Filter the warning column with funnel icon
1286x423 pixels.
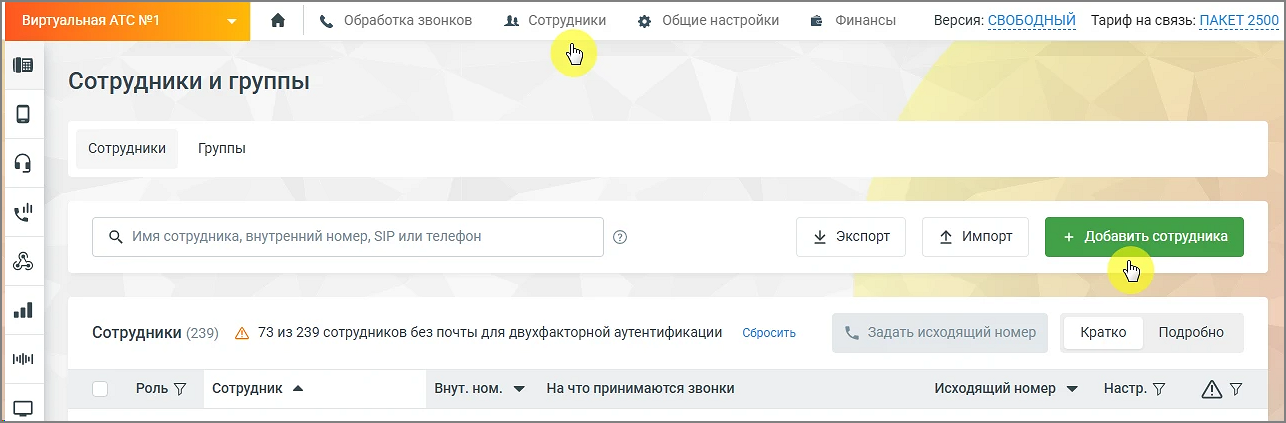point(1235,389)
